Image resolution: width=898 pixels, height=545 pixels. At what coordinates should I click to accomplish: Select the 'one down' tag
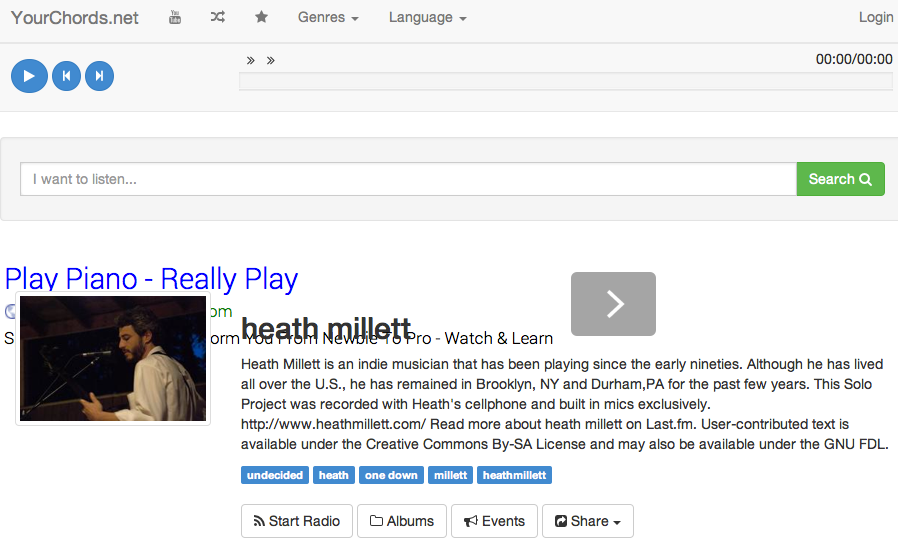tap(392, 475)
